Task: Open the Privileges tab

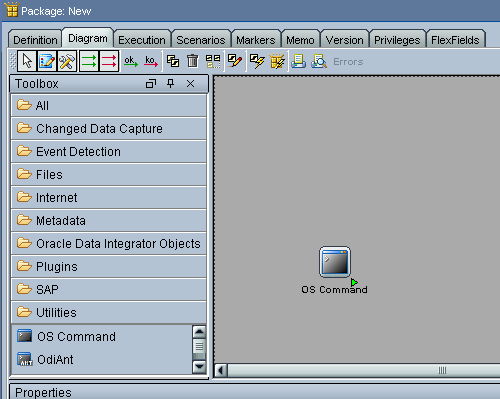Action: [x=397, y=40]
